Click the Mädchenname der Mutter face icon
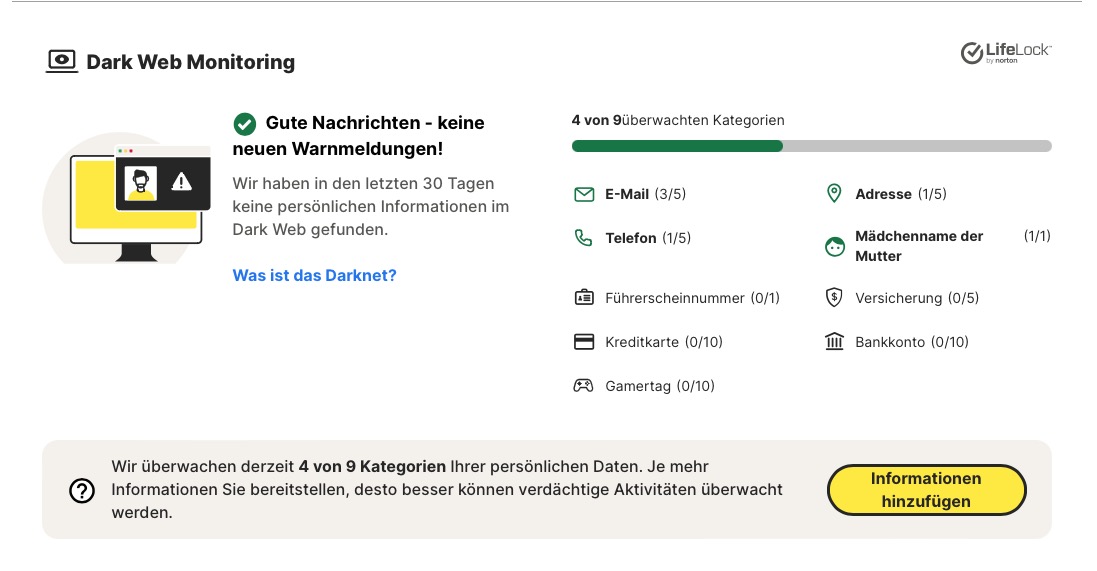 click(835, 246)
